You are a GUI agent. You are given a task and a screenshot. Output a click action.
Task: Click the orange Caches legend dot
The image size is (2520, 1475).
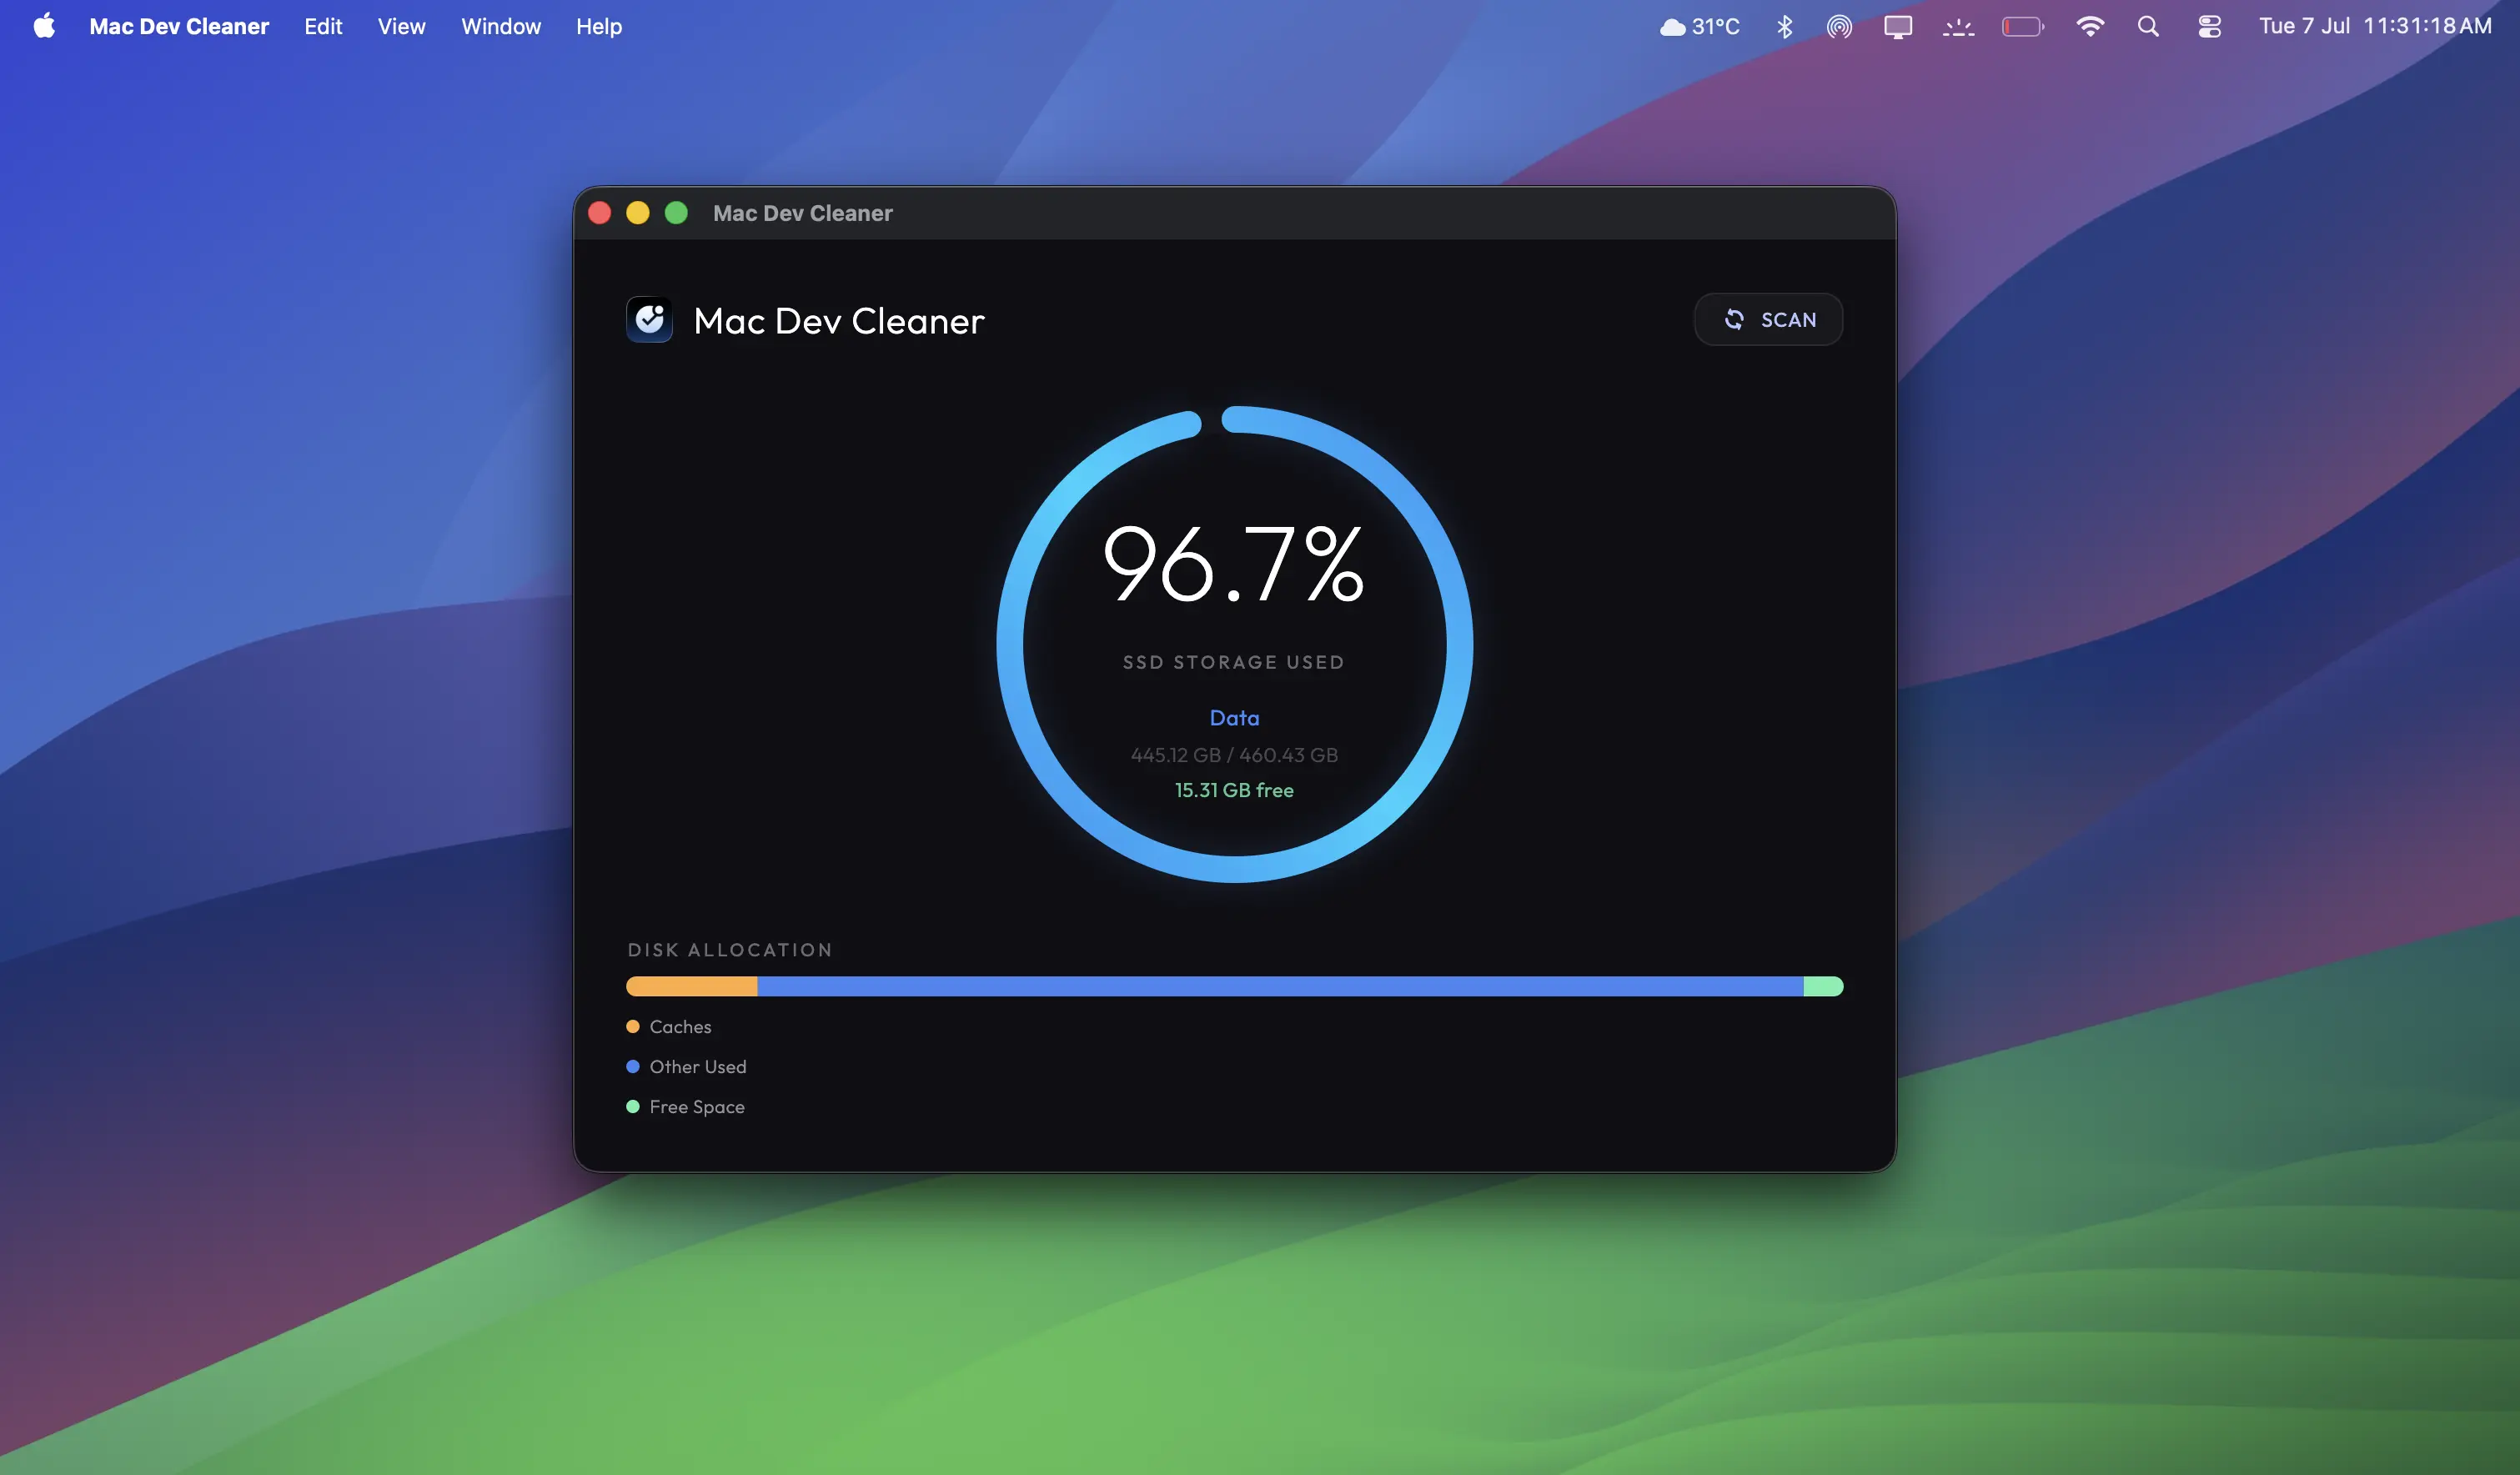pos(633,1027)
